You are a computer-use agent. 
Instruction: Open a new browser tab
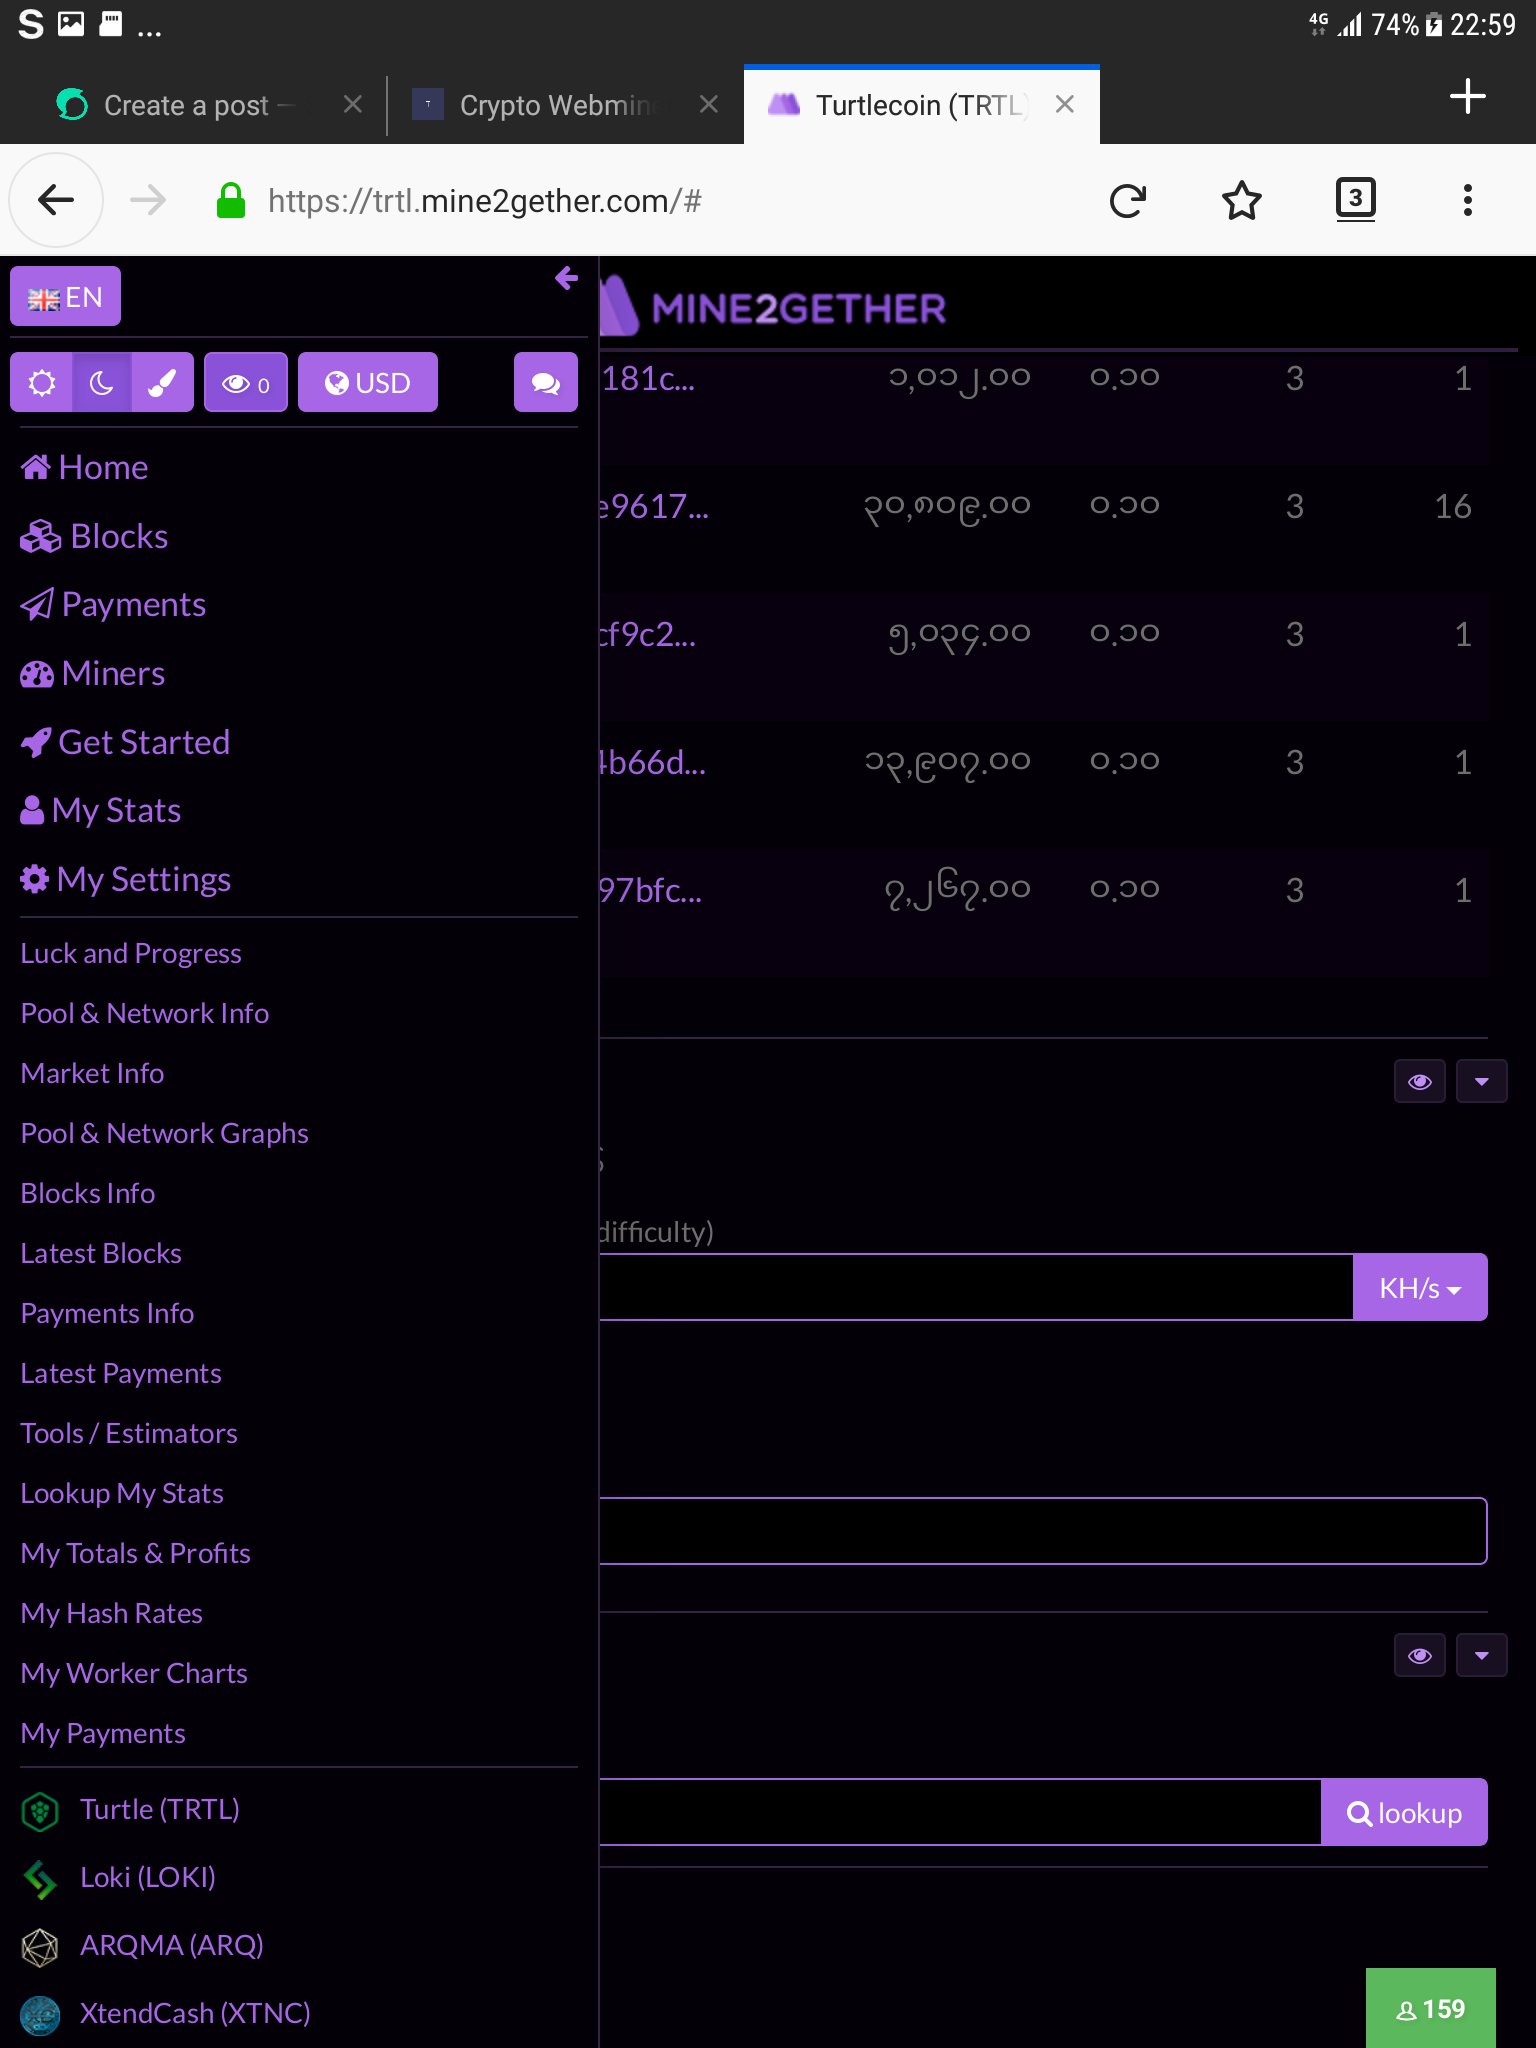[x=1467, y=96]
